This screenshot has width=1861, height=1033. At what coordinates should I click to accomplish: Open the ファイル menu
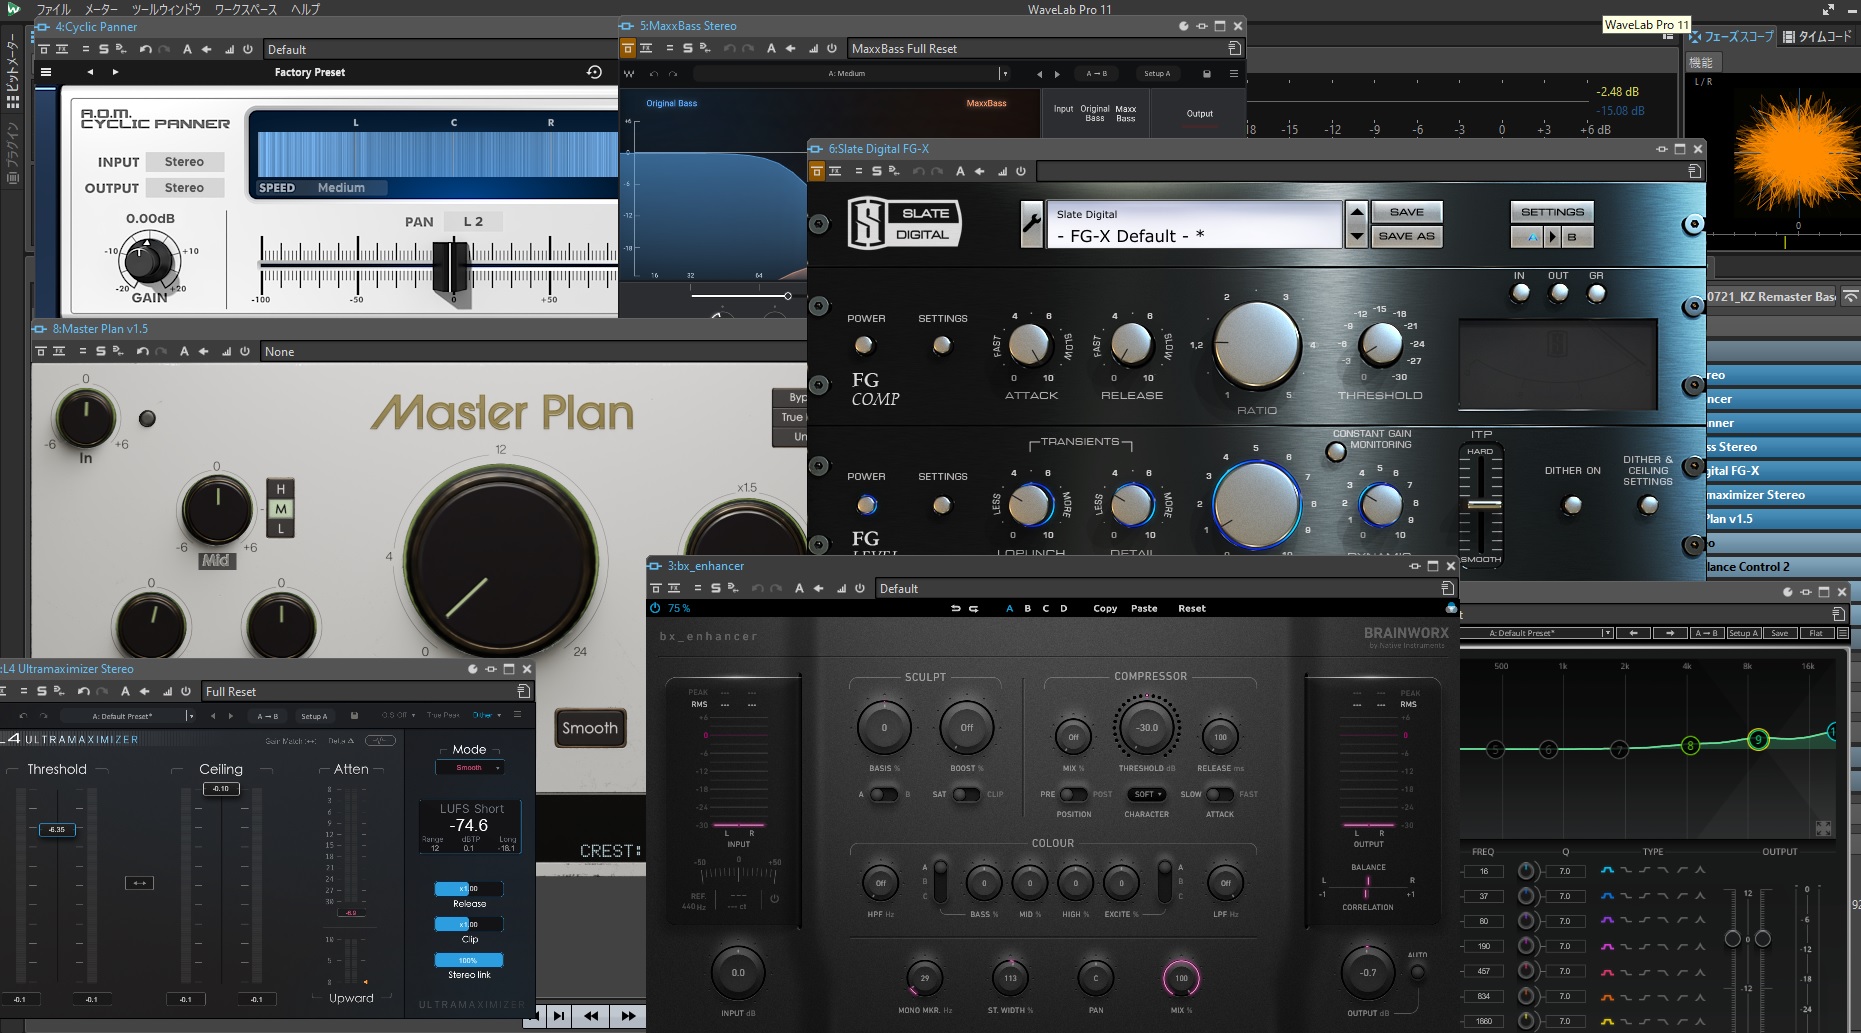coord(53,9)
